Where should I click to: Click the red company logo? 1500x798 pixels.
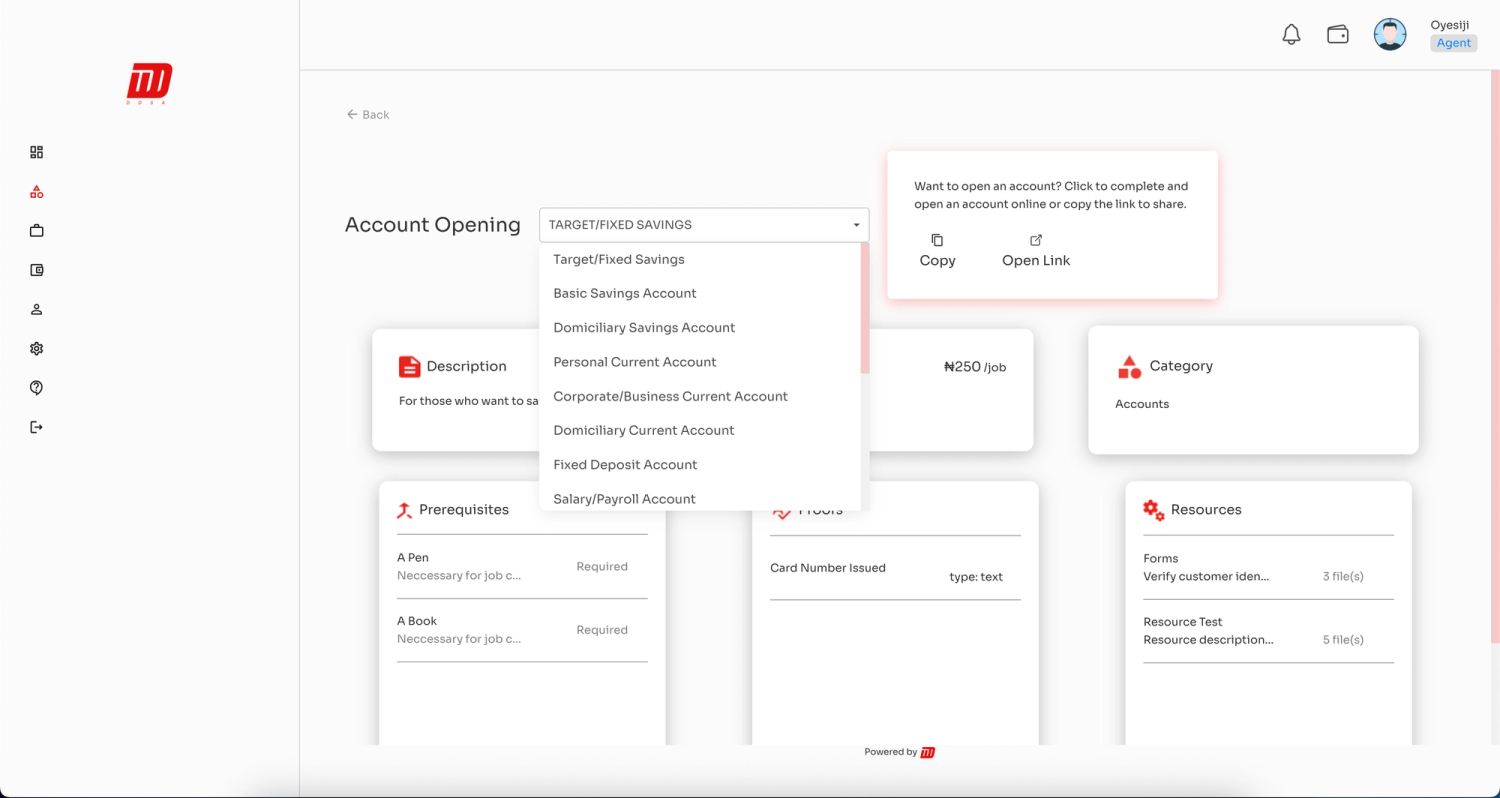pos(149,84)
